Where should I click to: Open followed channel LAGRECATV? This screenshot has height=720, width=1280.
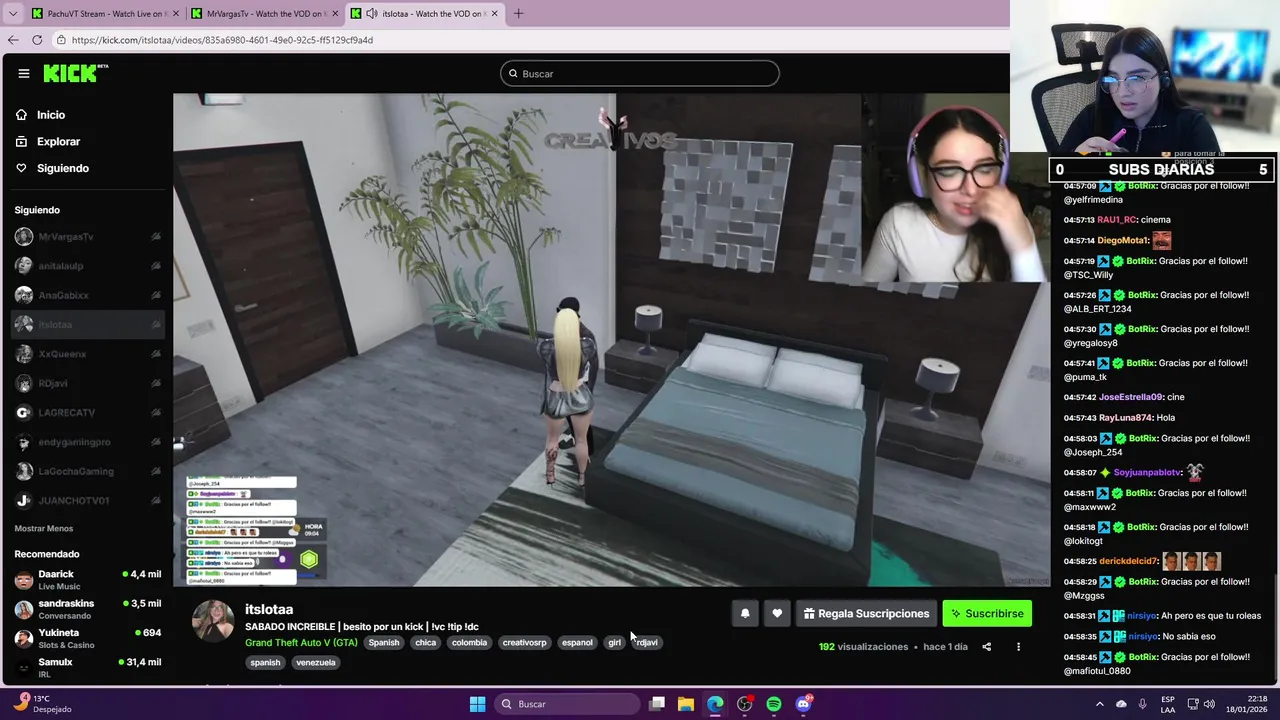(87, 413)
